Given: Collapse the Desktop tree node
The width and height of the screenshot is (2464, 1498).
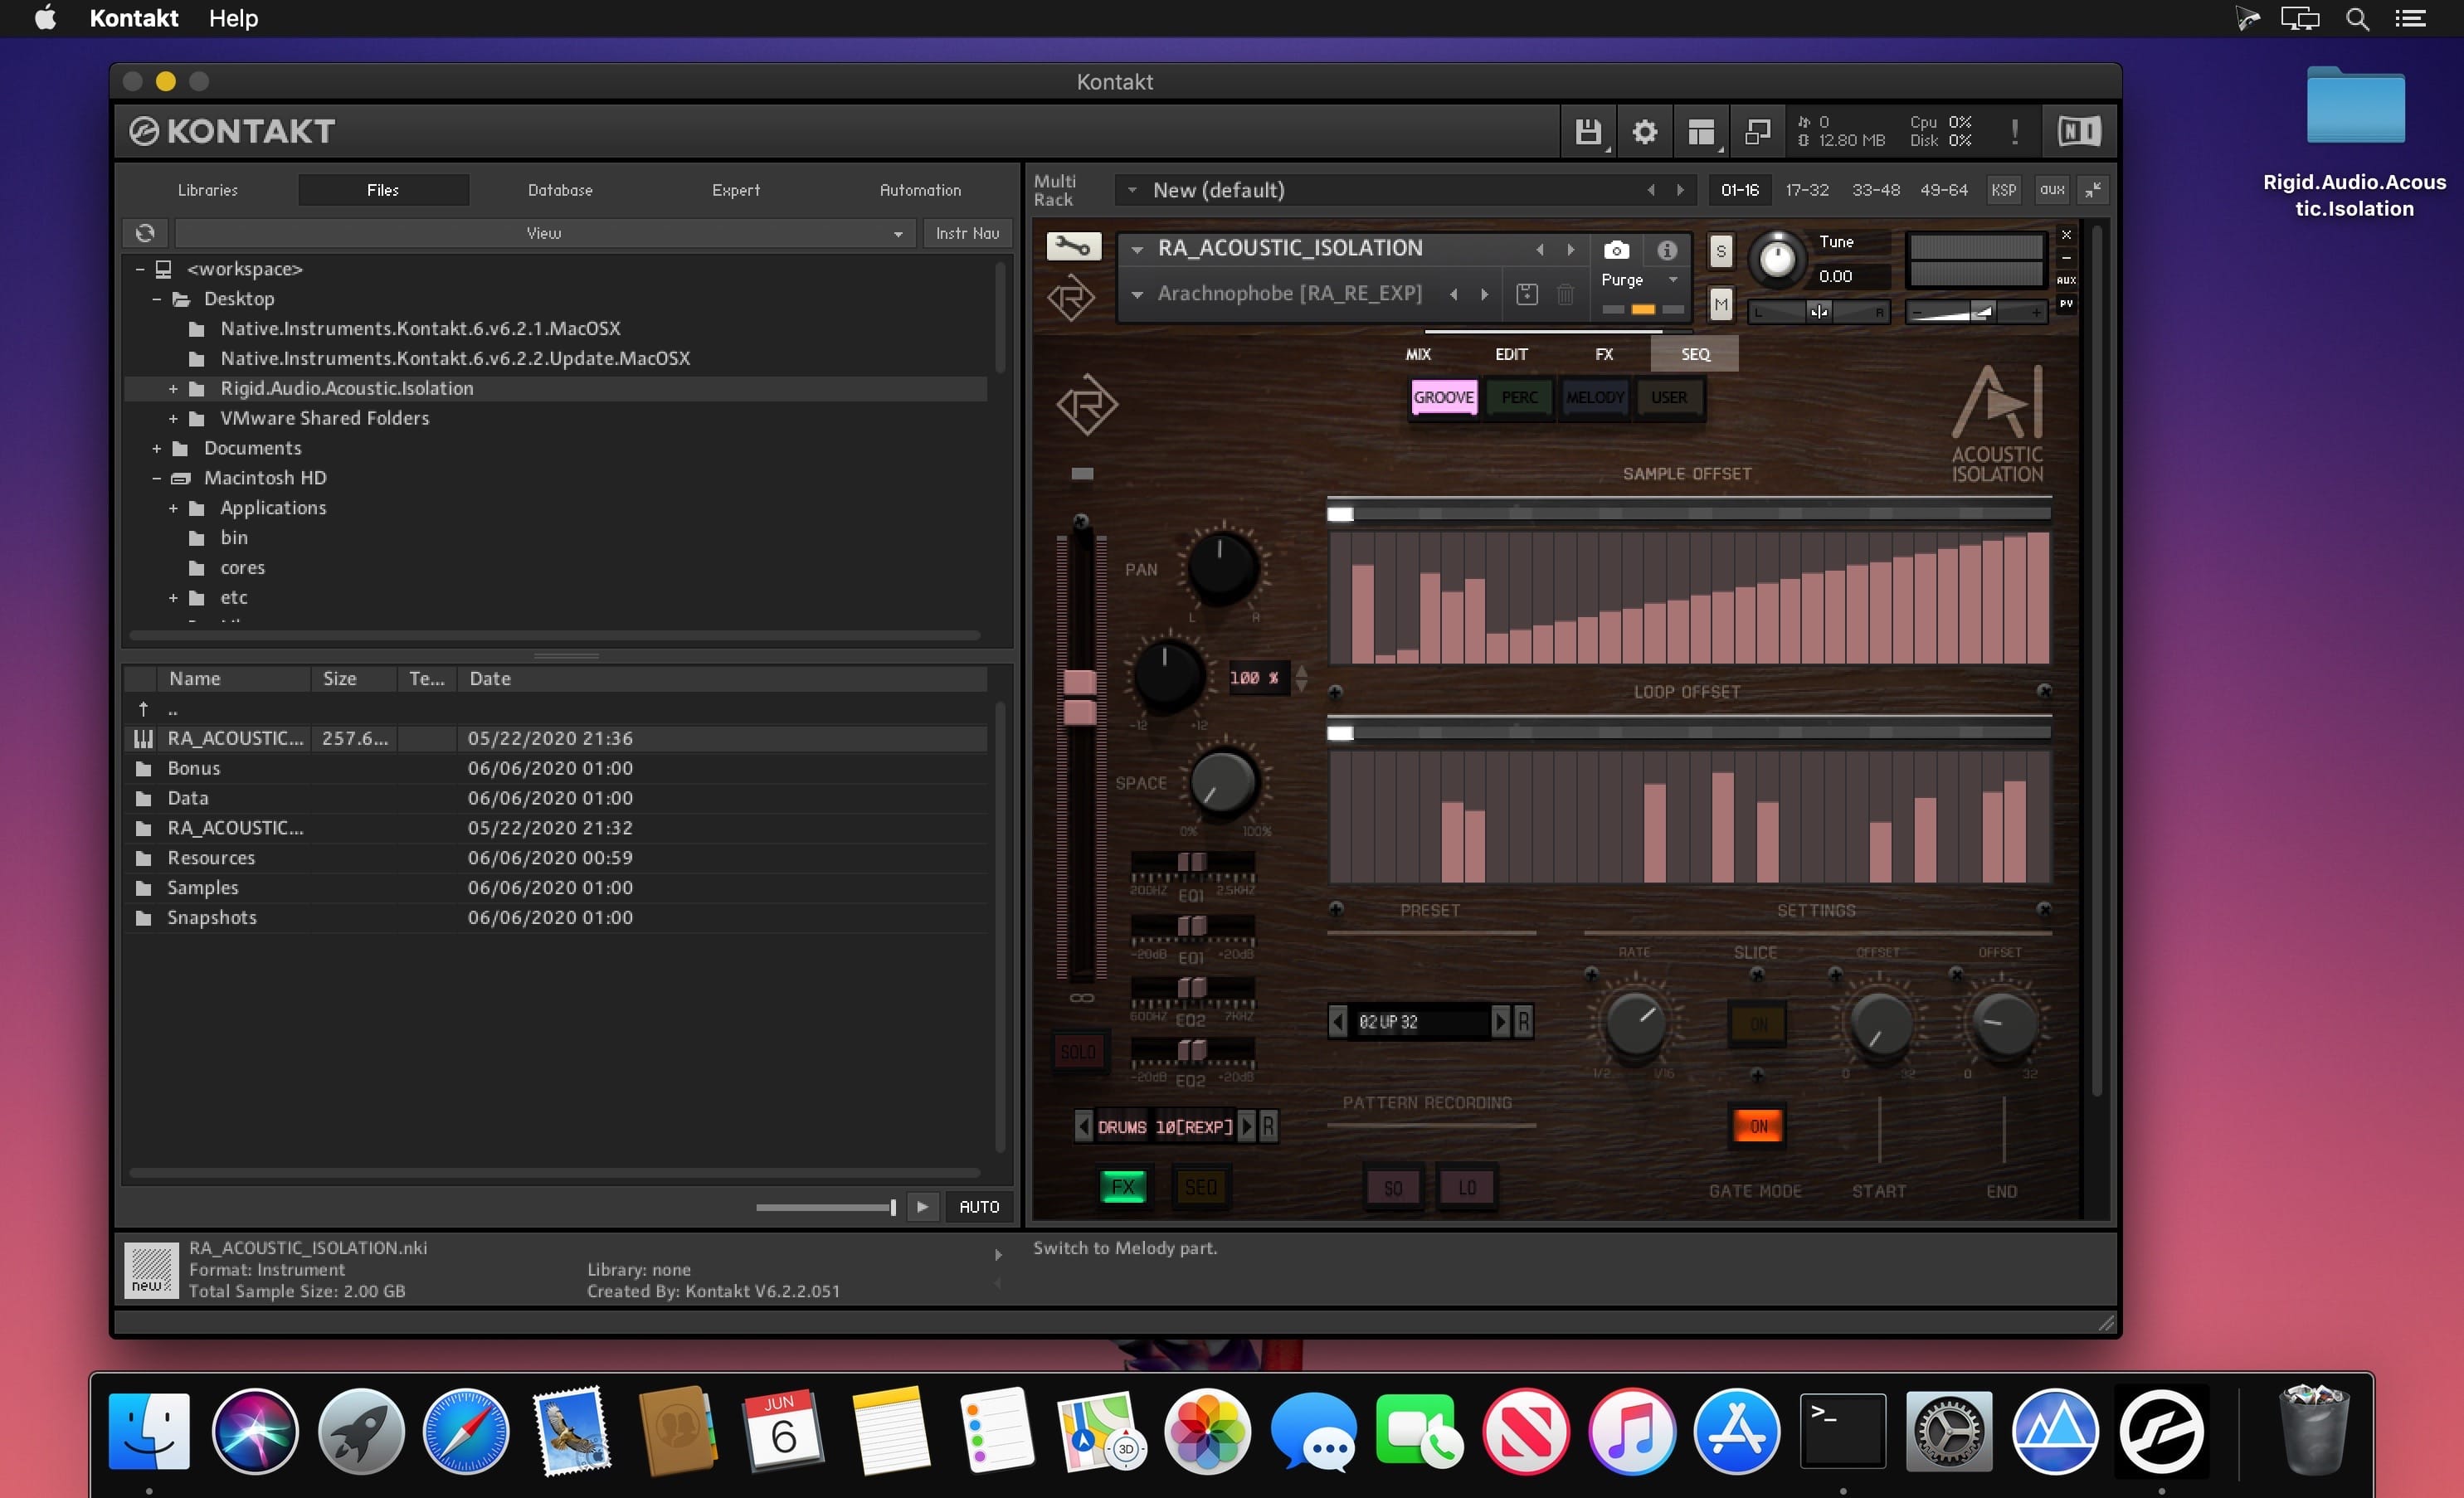Looking at the screenshot, I should click(156, 298).
